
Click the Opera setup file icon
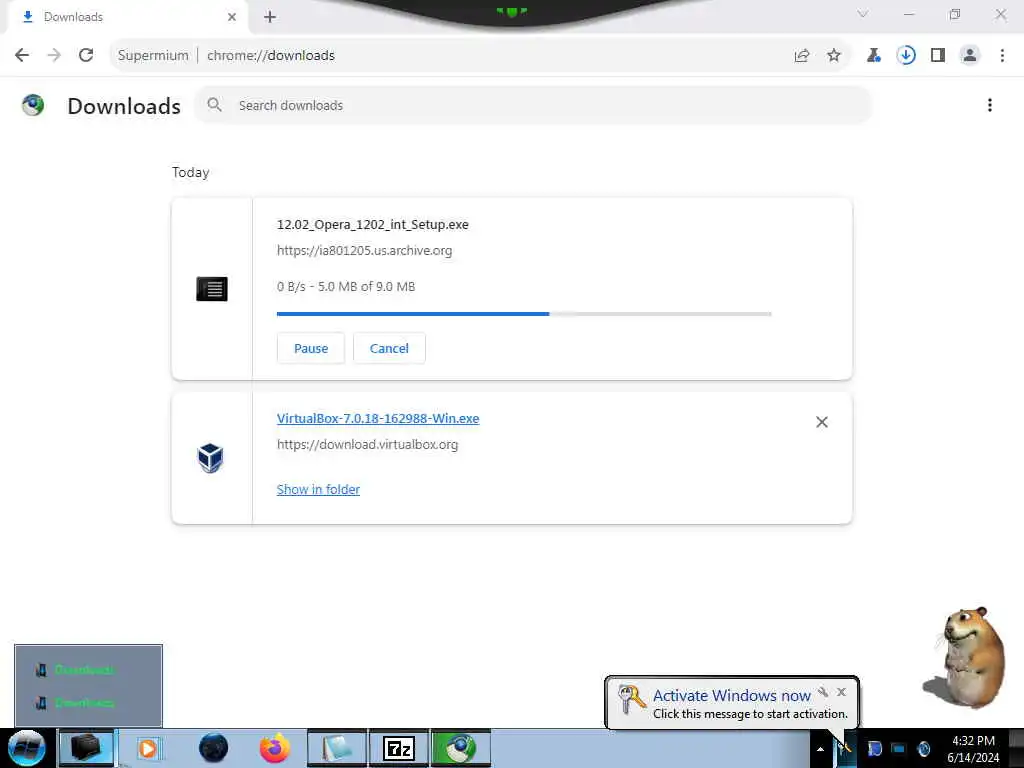point(212,289)
